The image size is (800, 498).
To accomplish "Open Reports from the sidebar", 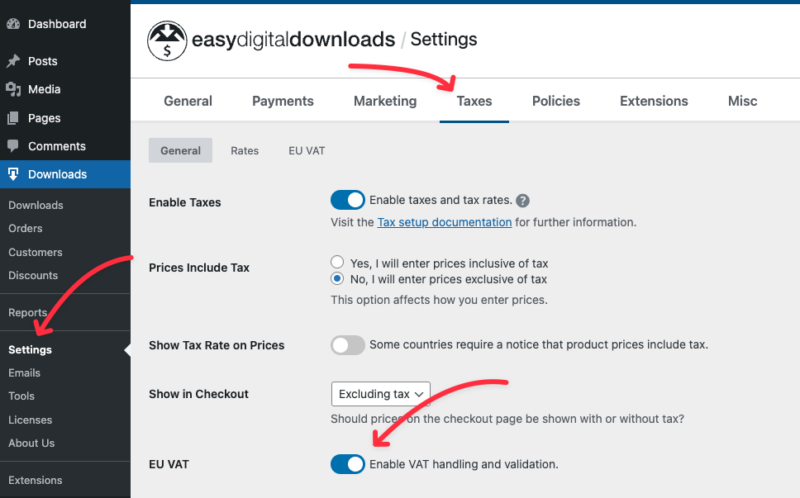I will [x=28, y=313].
